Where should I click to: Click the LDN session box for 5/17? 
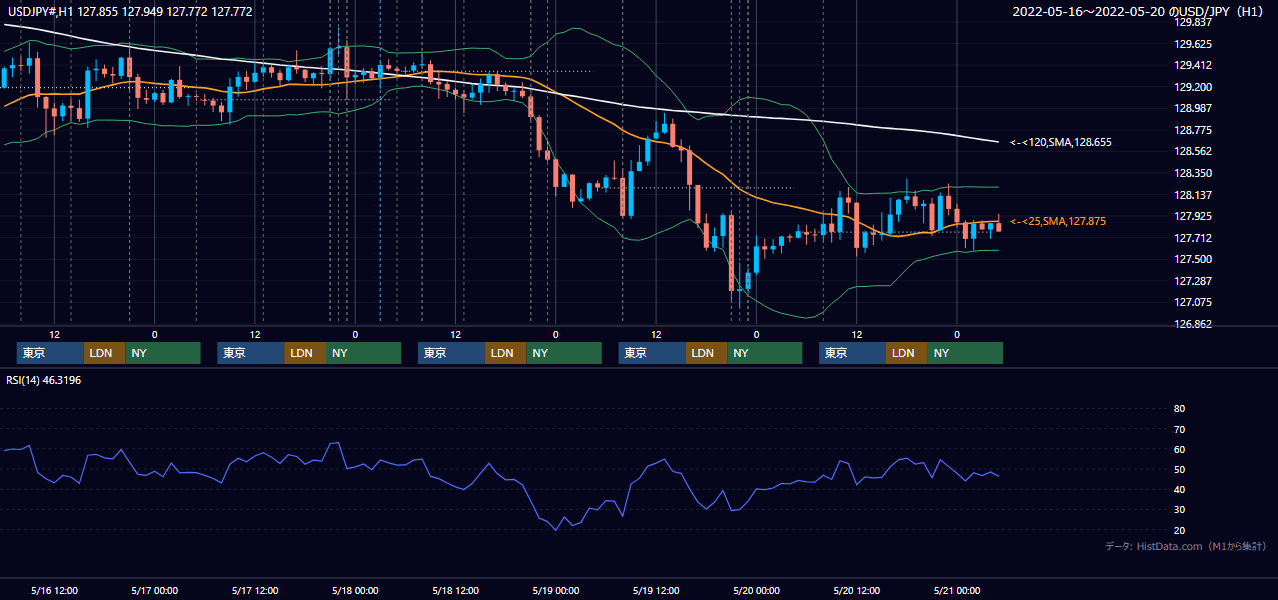tap(305, 353)
